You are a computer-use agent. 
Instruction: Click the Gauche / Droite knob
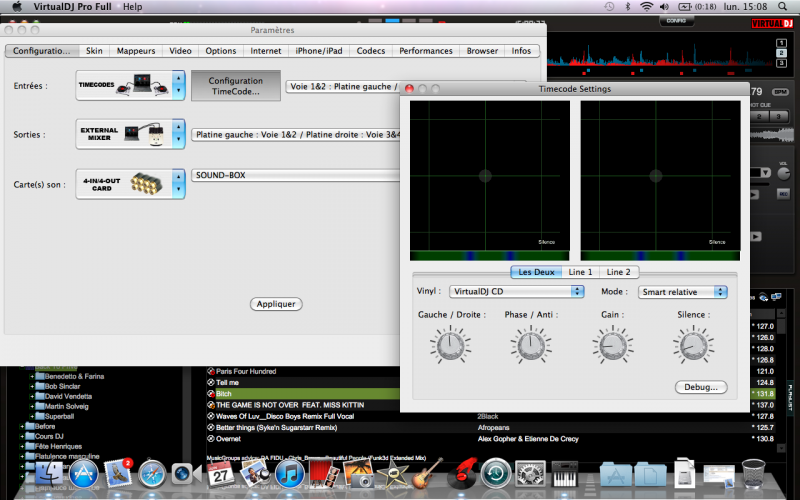(450, 345)
